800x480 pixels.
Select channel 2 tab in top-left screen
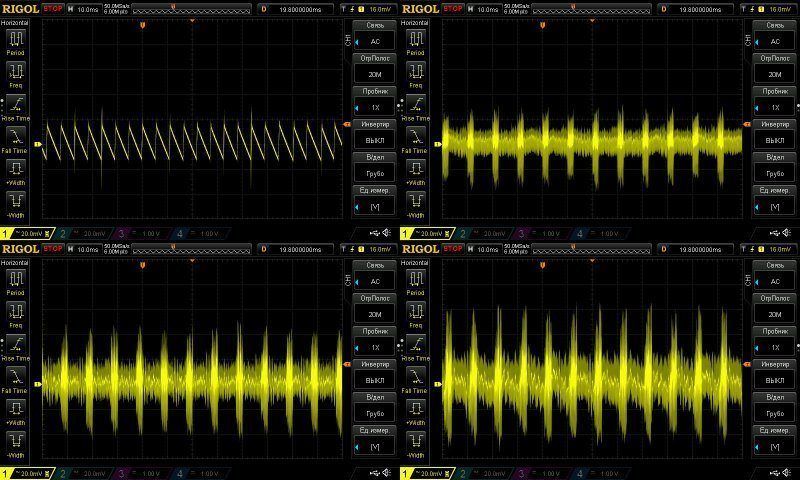pyautogui.click(x=84, y=234)
